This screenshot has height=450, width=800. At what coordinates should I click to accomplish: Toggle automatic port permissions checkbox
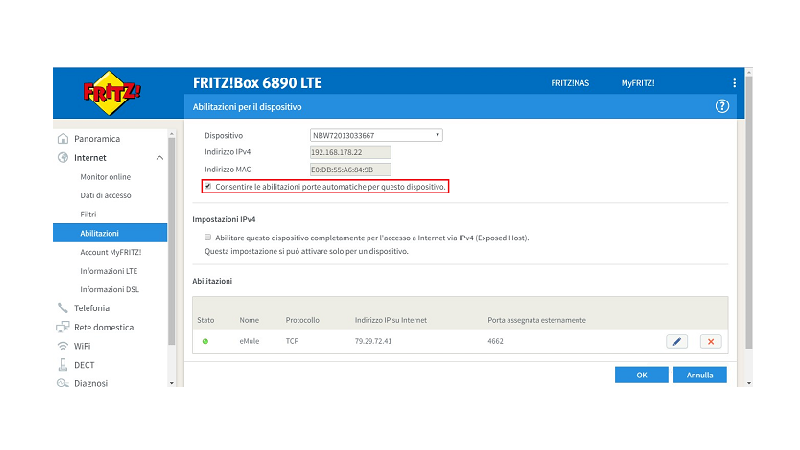[208, 187]
